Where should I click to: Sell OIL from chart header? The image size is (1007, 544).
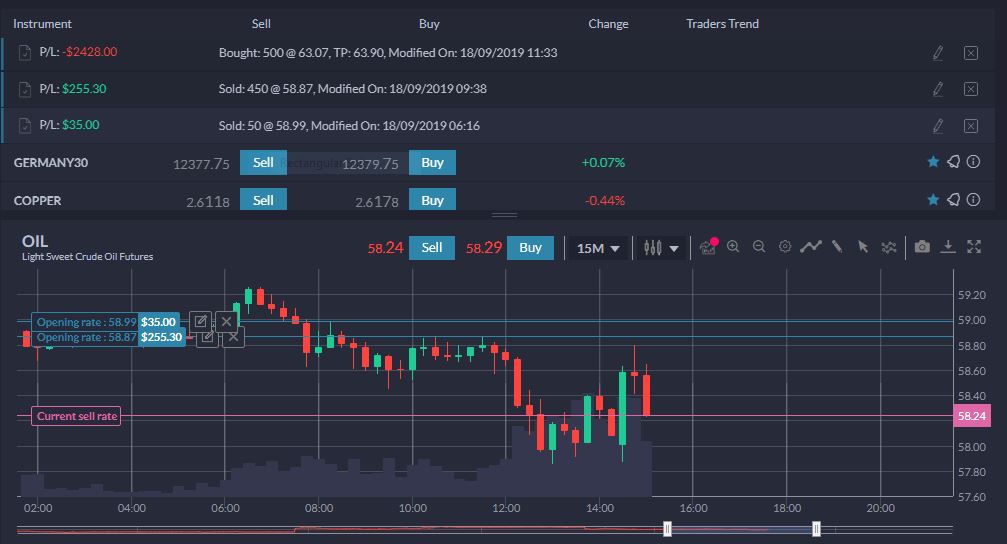[x=432, y=247]
